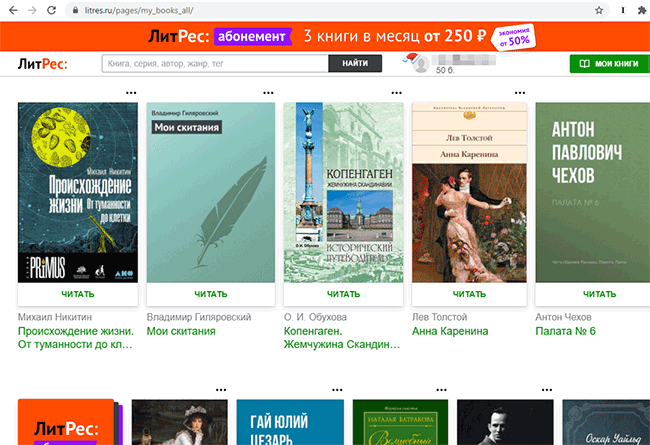Bookmark this page with the star icon
Viewport: 650px width, 445px height.
[599, 10]
